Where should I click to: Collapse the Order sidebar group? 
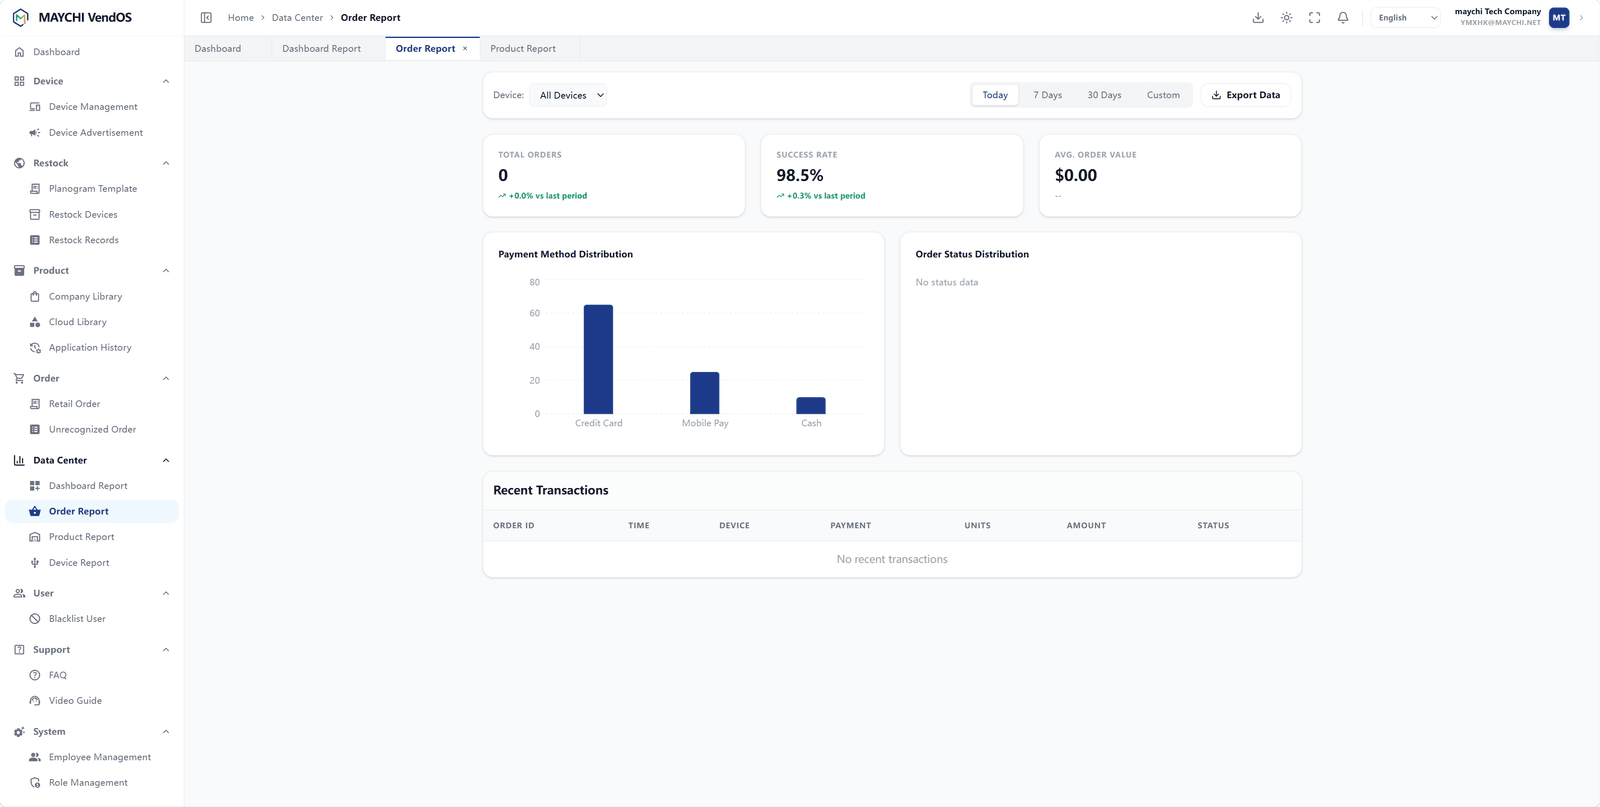point(166,379)
